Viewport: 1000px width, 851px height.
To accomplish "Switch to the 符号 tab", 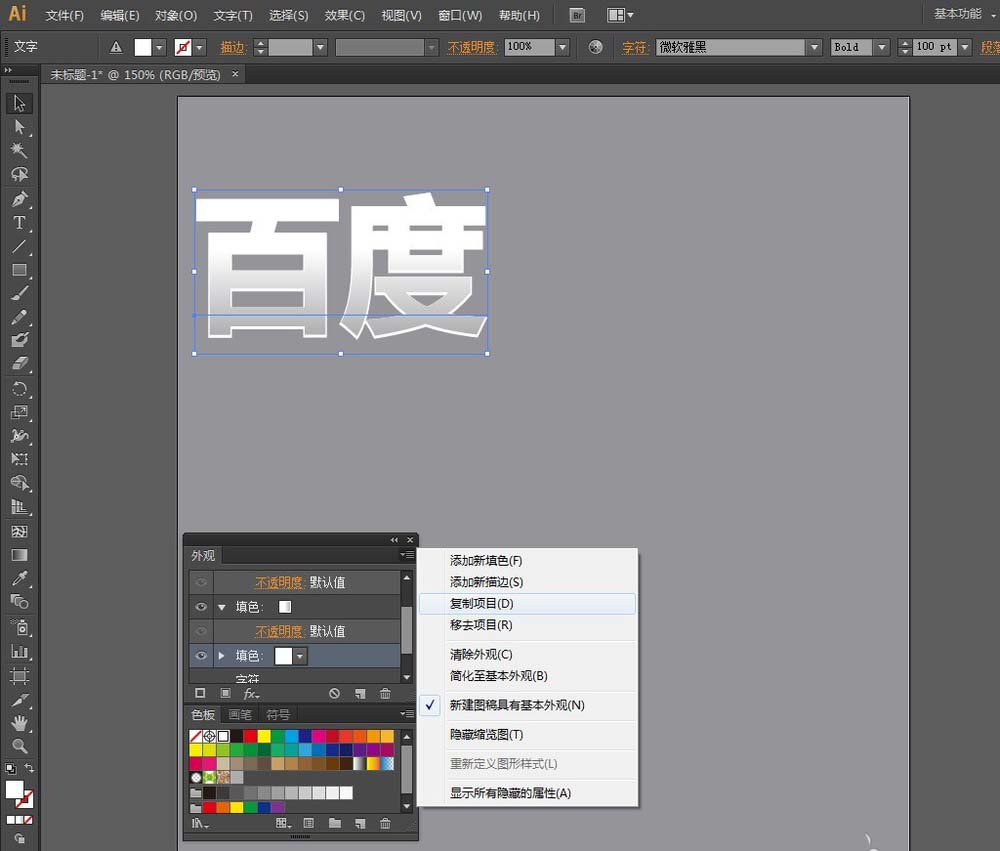I will pyautogui.click(x=278, y=714).
